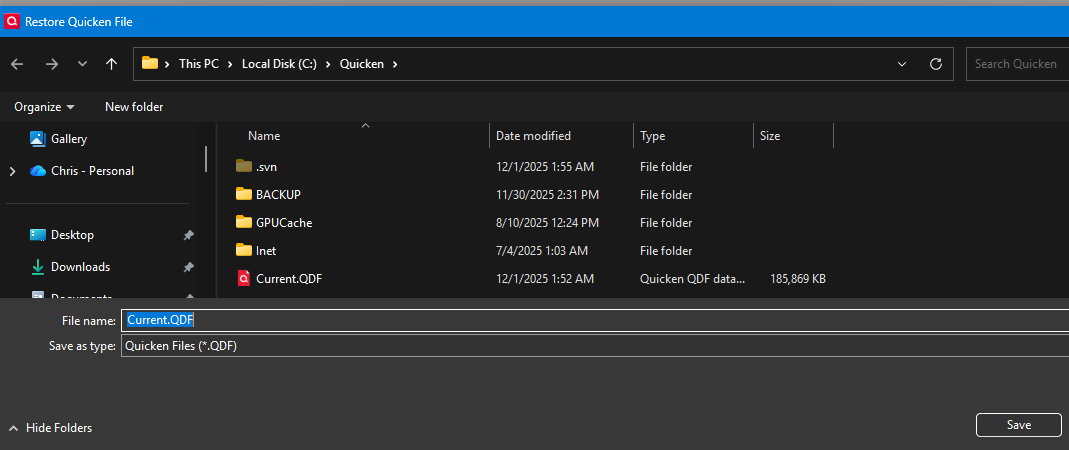Create a New folder
Image resolution: width=1069 pixels, height=450 pixels.
(x=134, y=107)
